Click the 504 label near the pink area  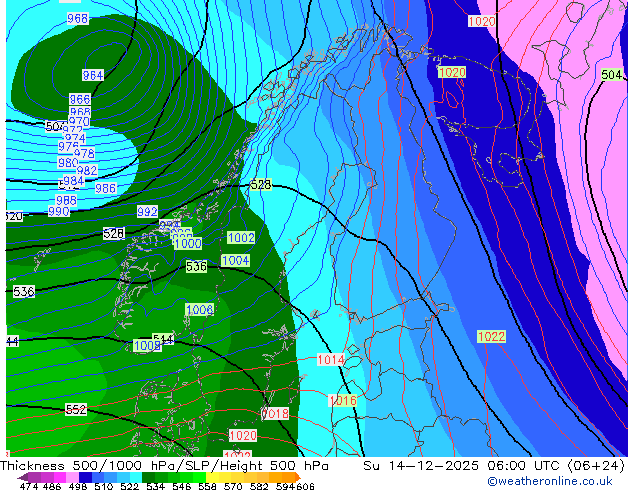[x=612, y=75]
